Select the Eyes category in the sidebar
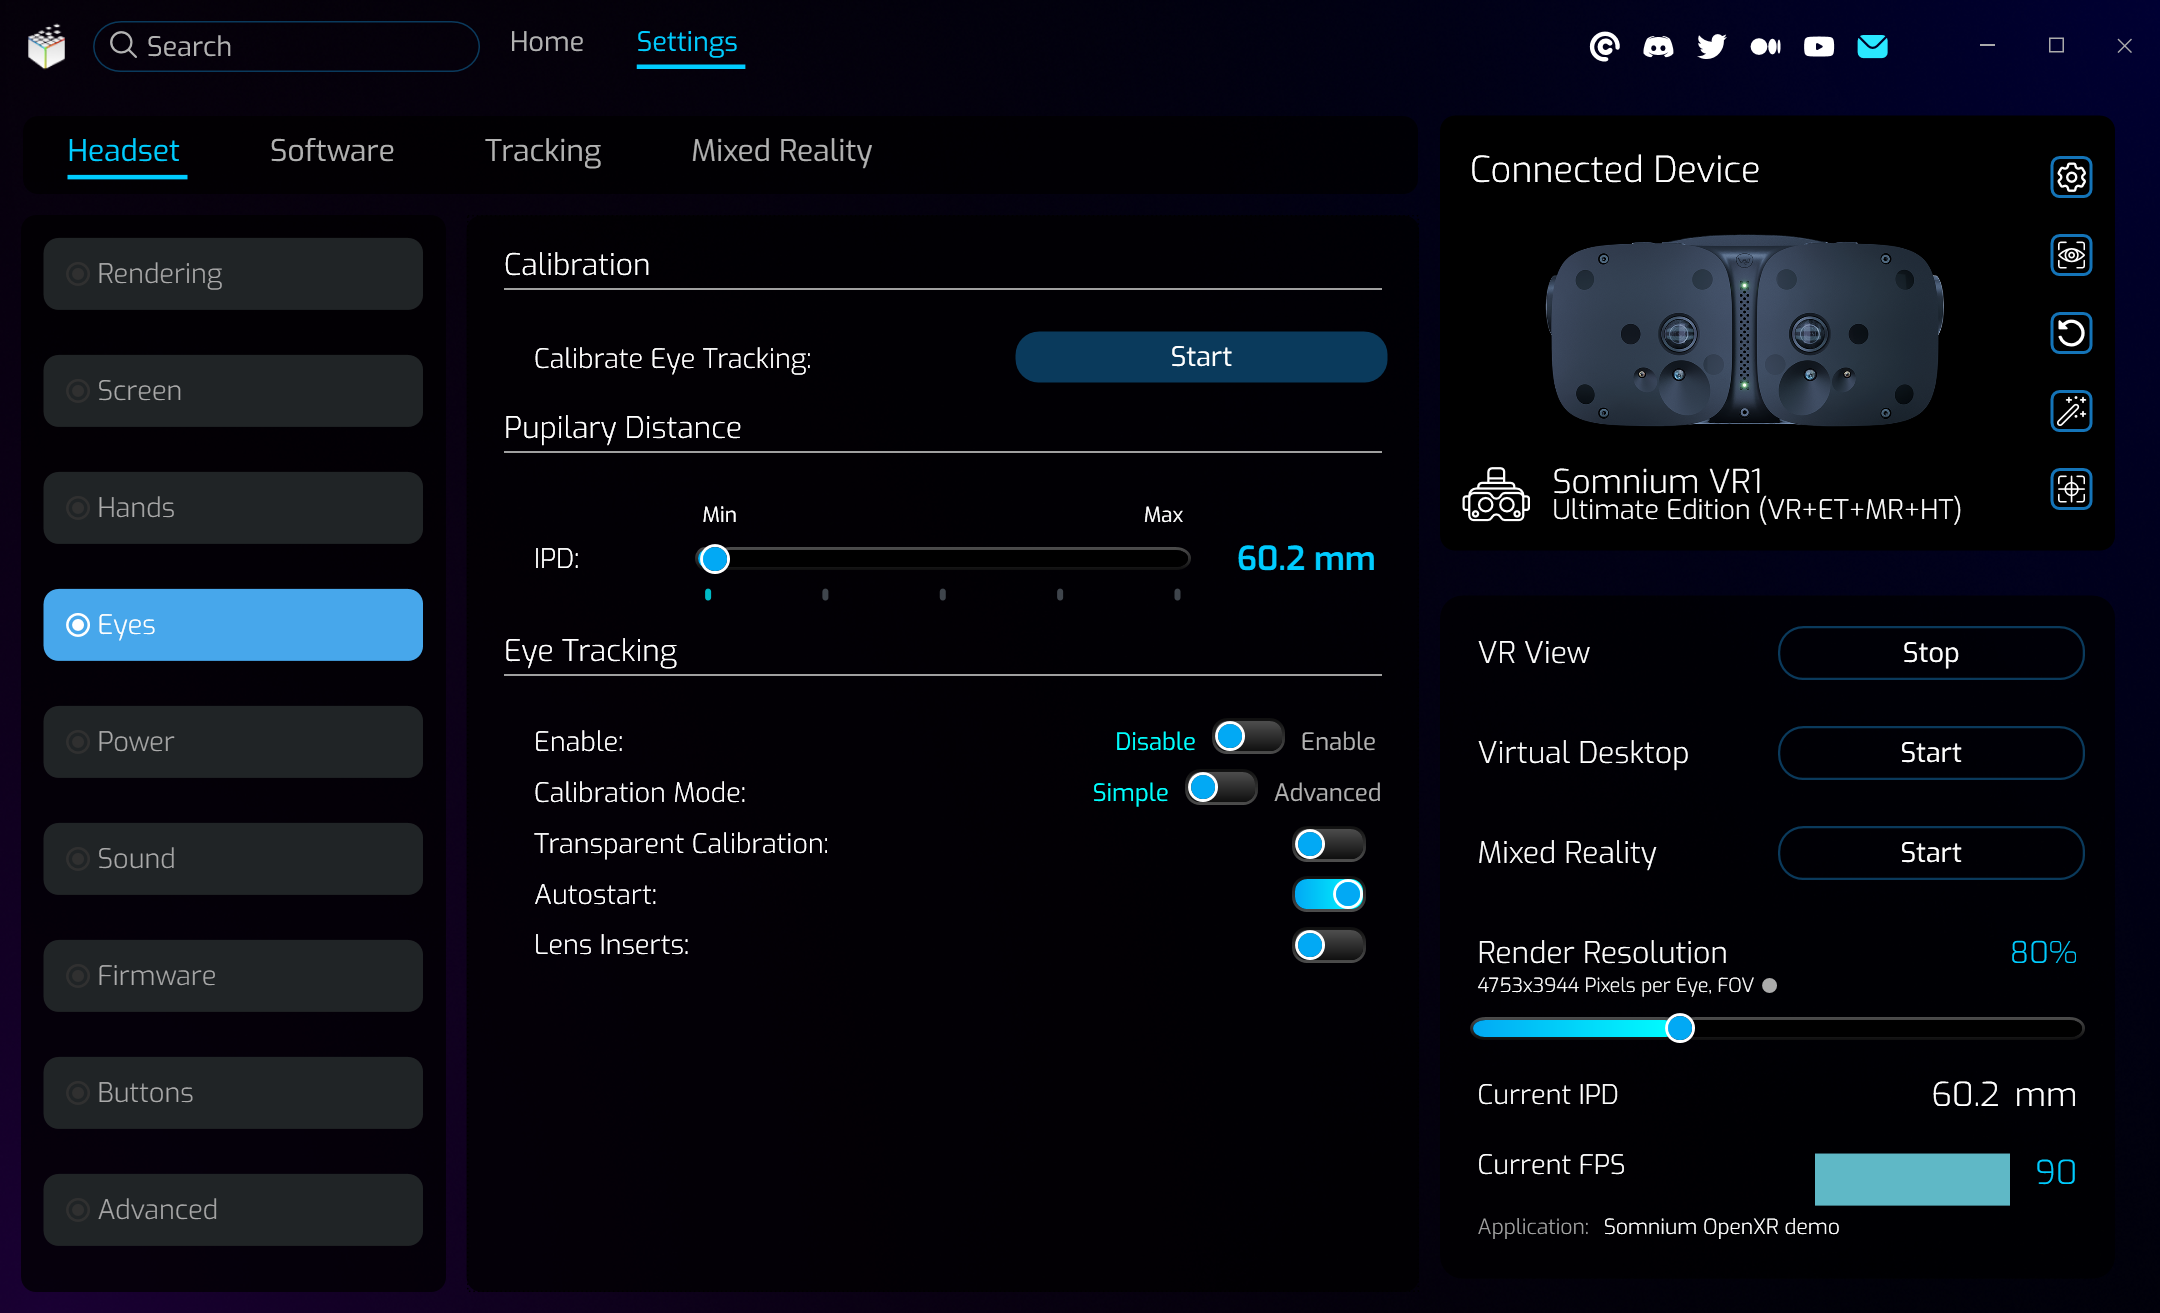2160x1313 pixels. (x=233, y=625)
